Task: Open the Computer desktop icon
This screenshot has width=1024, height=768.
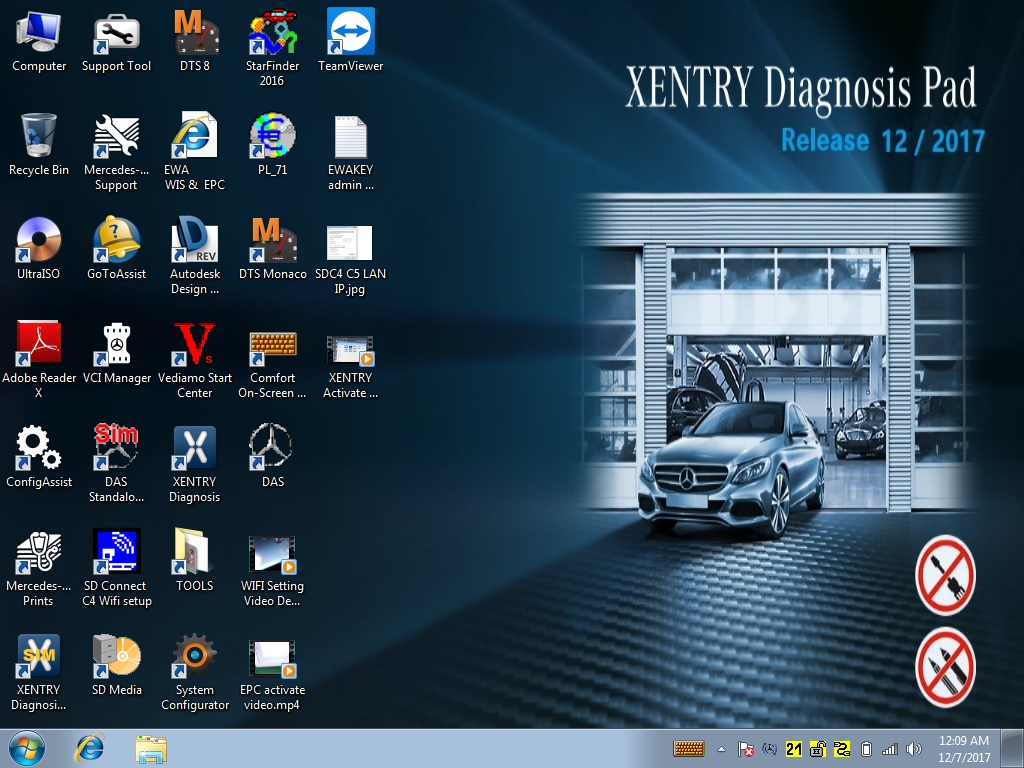Action: (39, 40)
